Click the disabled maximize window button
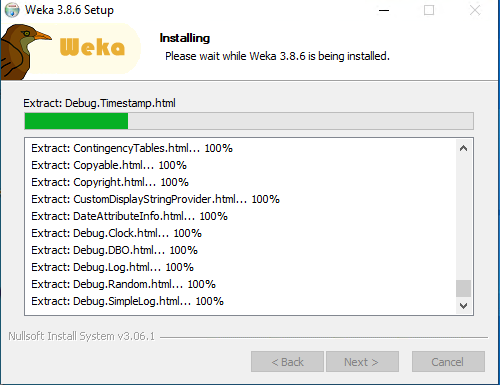This screenshot has height=385, width=500. pos(429,10)
